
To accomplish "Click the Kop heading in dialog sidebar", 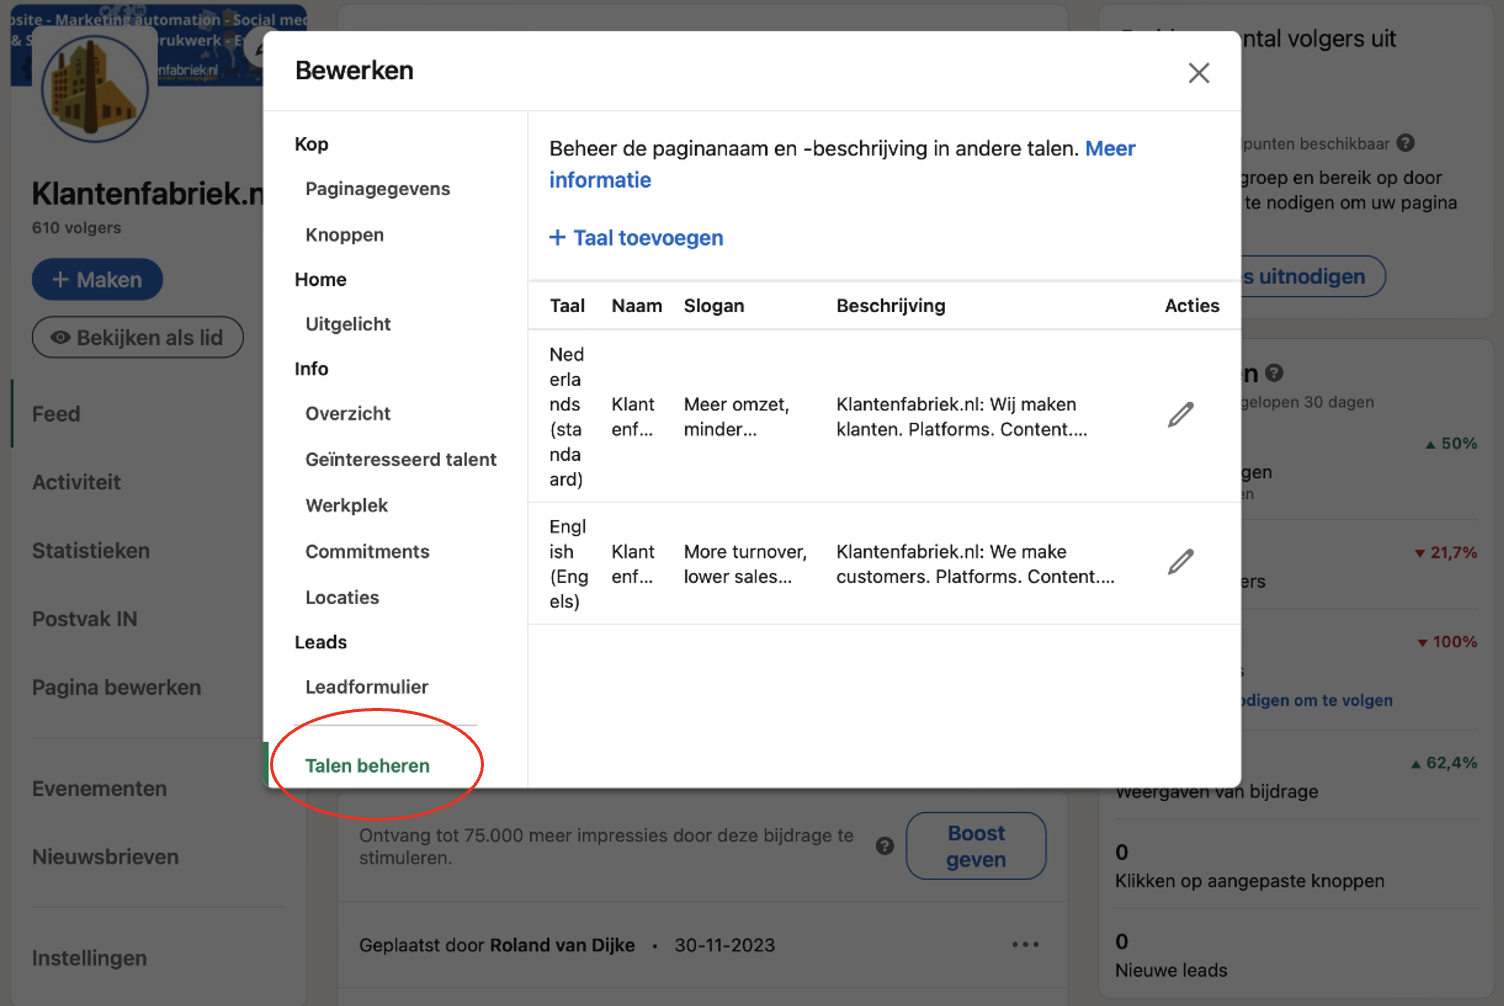I will pos(311,144).
